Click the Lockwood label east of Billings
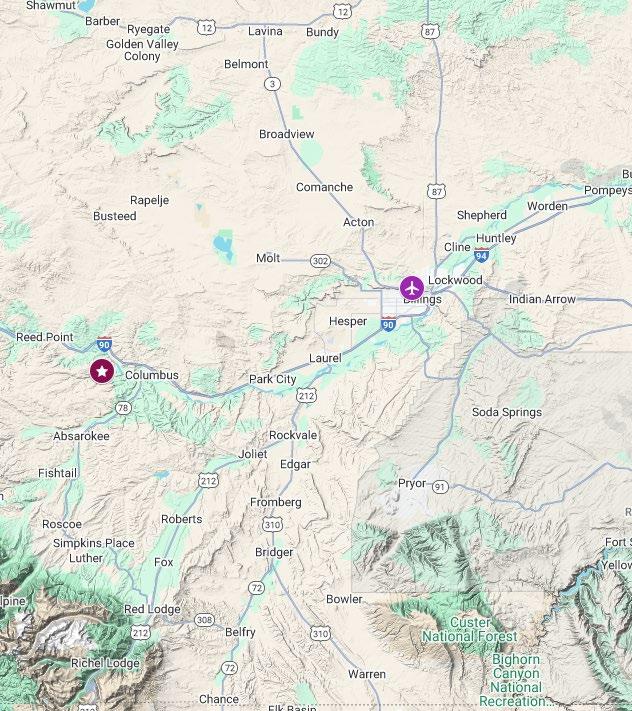The width and height of the screenshot is (632, 711). pyautogui.click(x=455, y=280)
